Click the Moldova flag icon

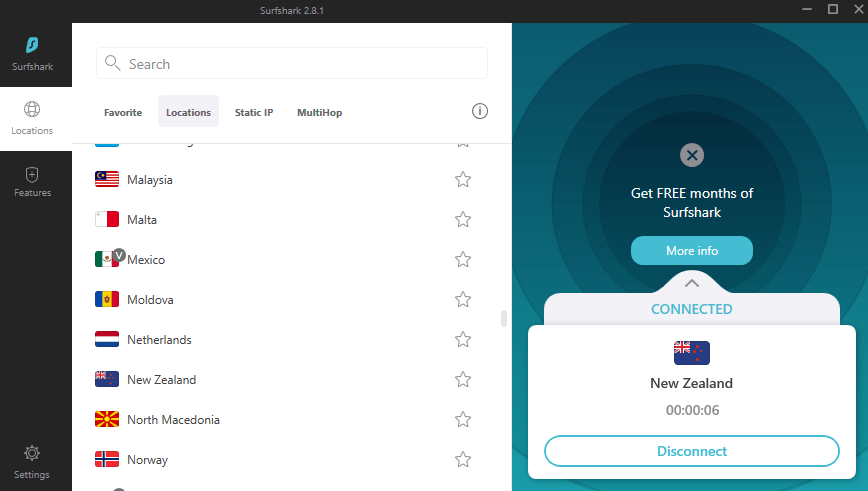[x=107, y=299]
